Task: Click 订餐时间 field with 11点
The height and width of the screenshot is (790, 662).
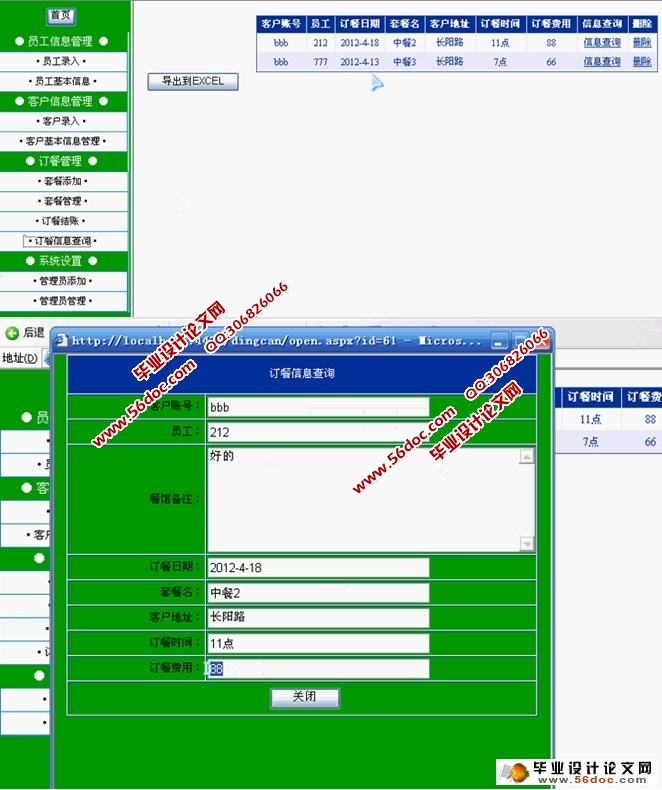Action: tap(318, 643)
